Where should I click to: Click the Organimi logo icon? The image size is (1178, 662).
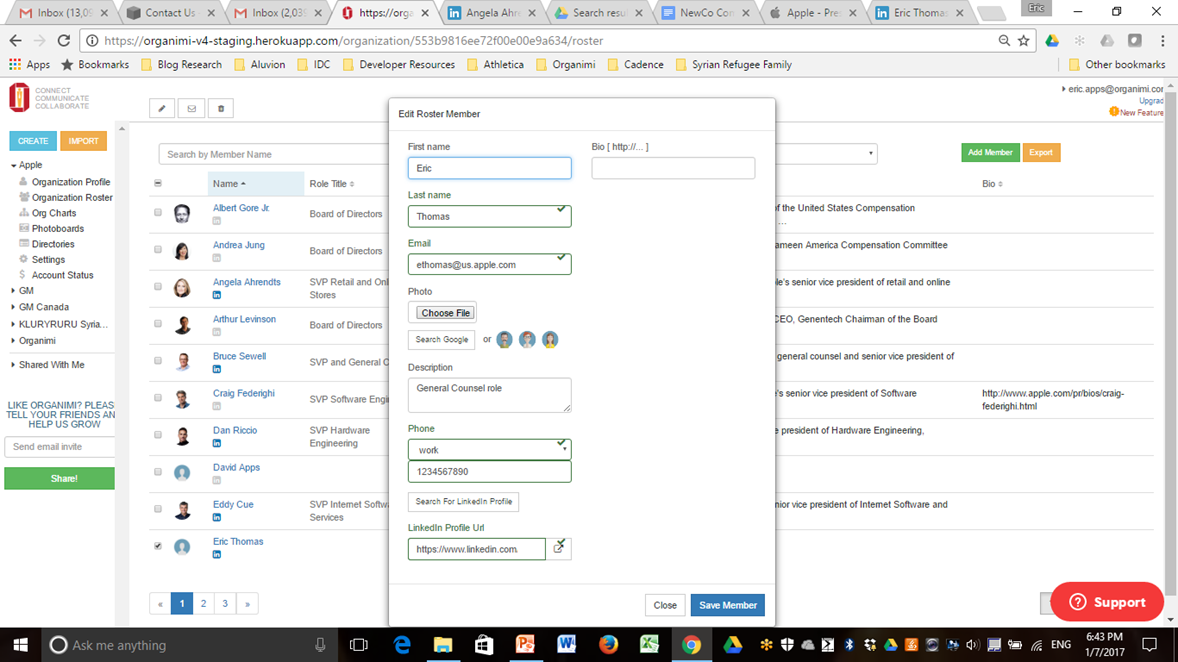click(x=19, y=98)
